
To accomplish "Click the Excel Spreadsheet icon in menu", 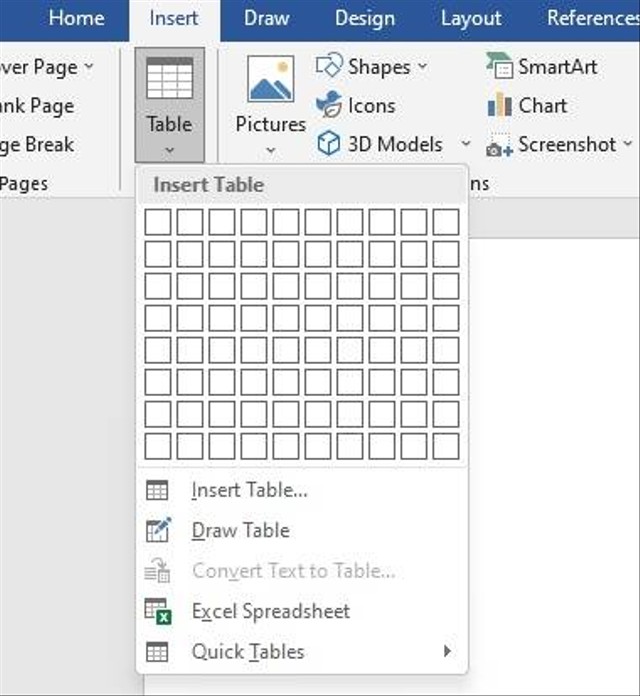I will tap(158, 611).
